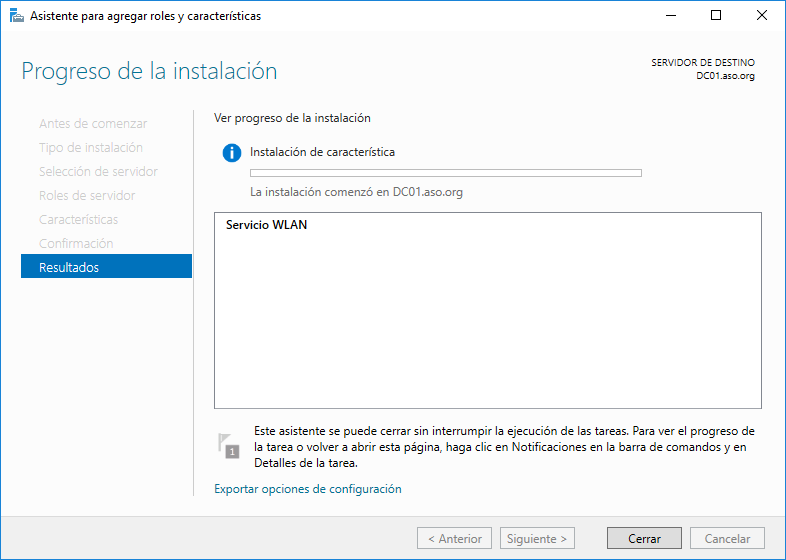Select Antes de comenzar step
Image resolution: width=786 pixels, height=560 pixels.
93,123
